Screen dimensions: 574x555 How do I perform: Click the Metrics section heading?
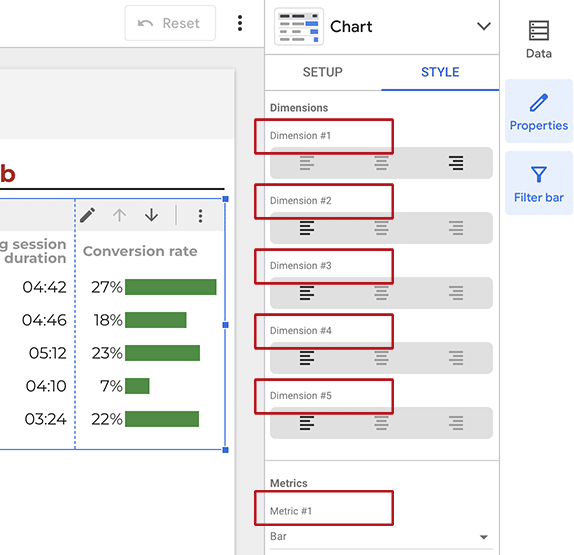point(288,483)
